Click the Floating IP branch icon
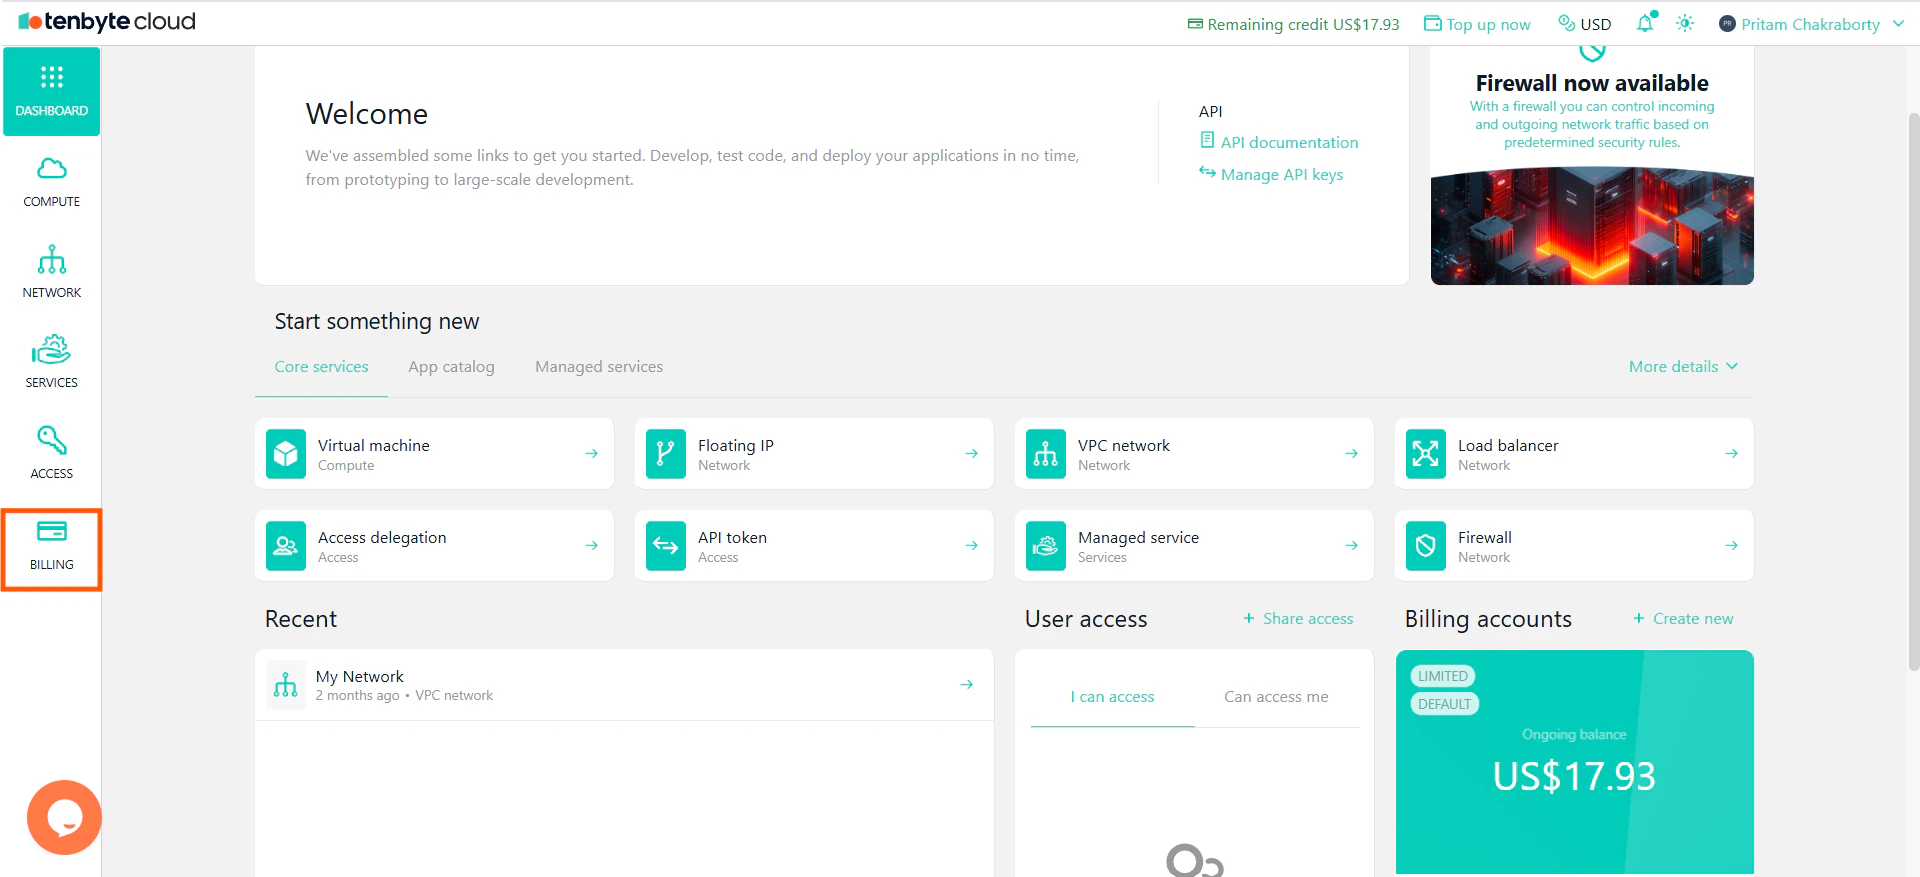 click(666, 454)
